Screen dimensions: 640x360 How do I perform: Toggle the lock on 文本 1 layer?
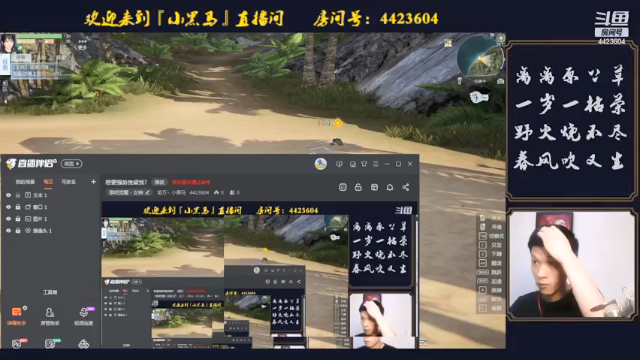18,195
